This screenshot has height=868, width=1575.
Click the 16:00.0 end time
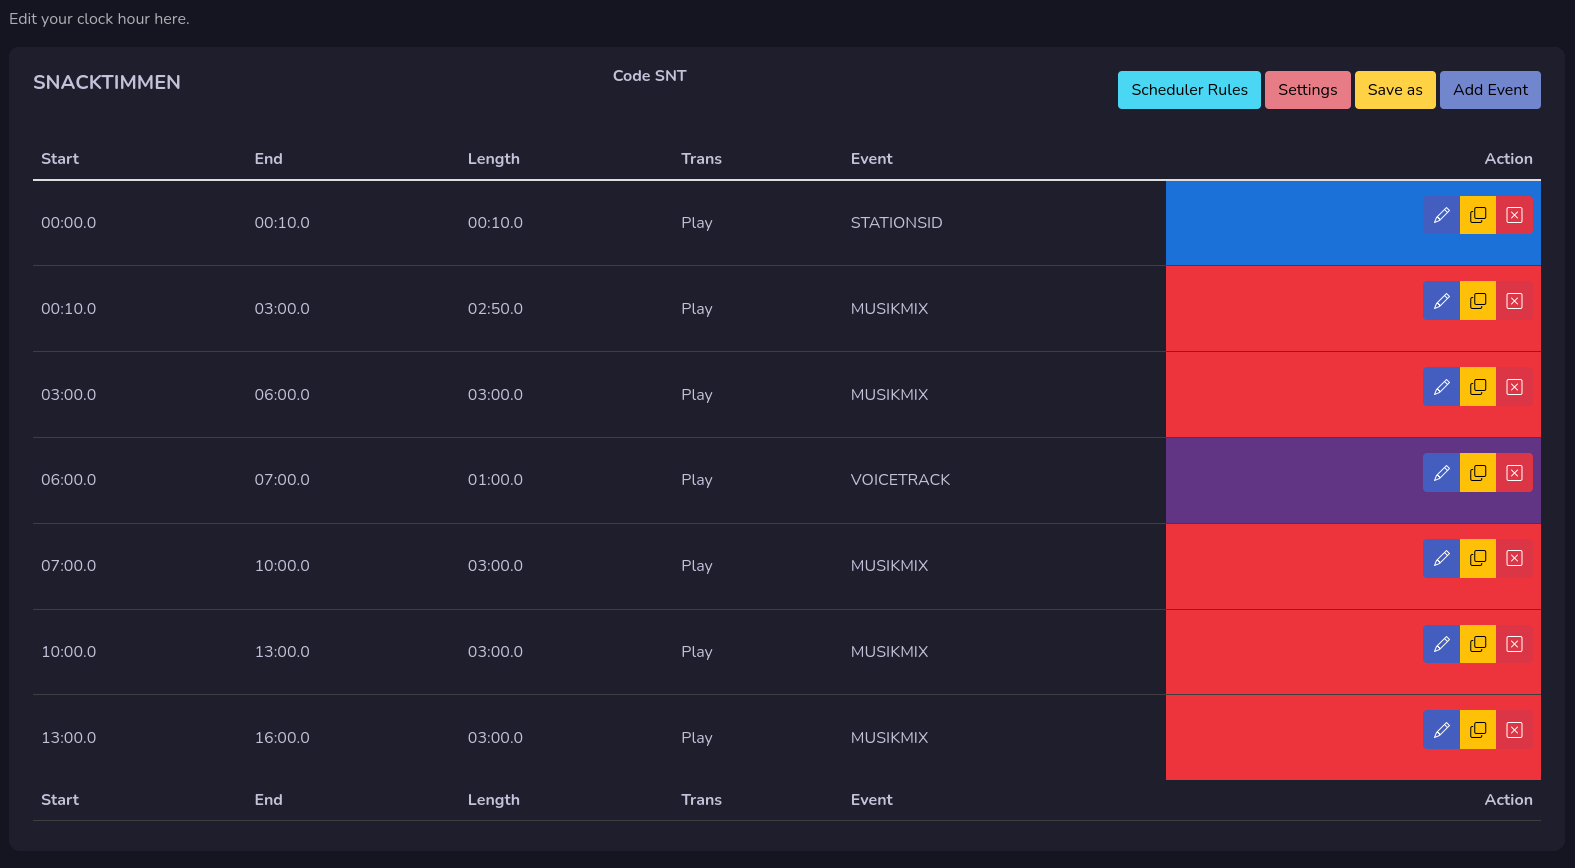[282, 738]
